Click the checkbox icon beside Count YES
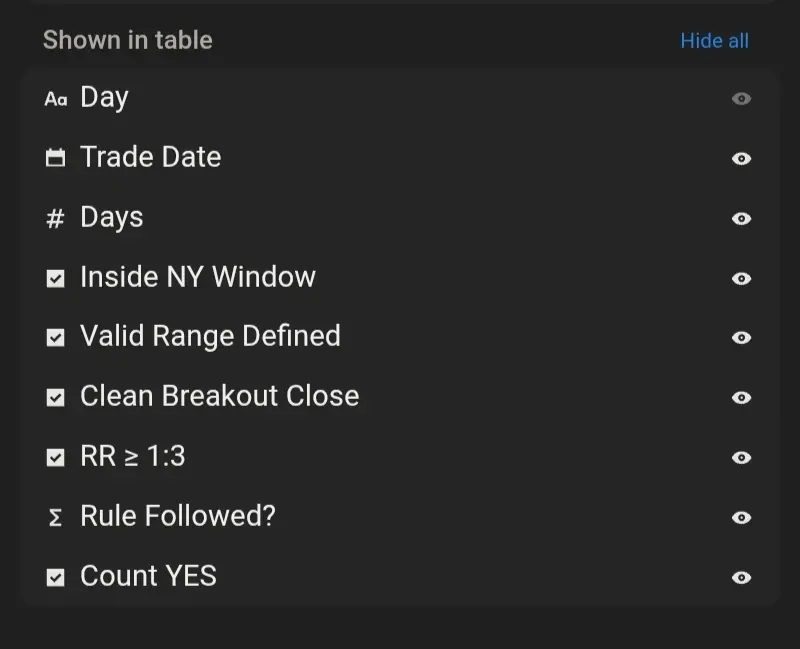This screenshot has height=649, width=800. coord(56,578)
